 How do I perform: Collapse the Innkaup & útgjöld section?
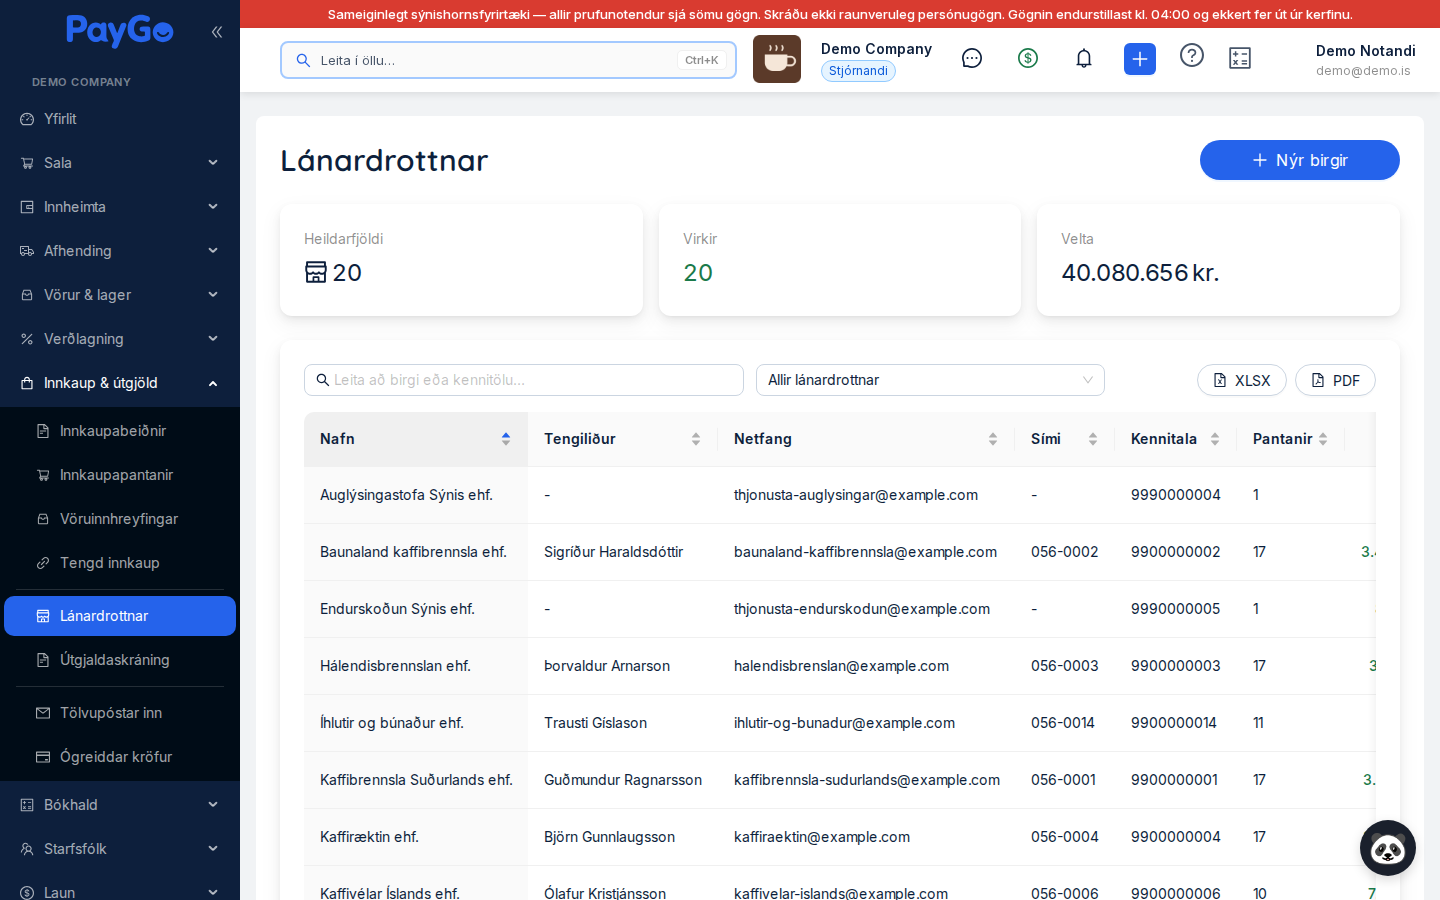click(x=120, y=383)
